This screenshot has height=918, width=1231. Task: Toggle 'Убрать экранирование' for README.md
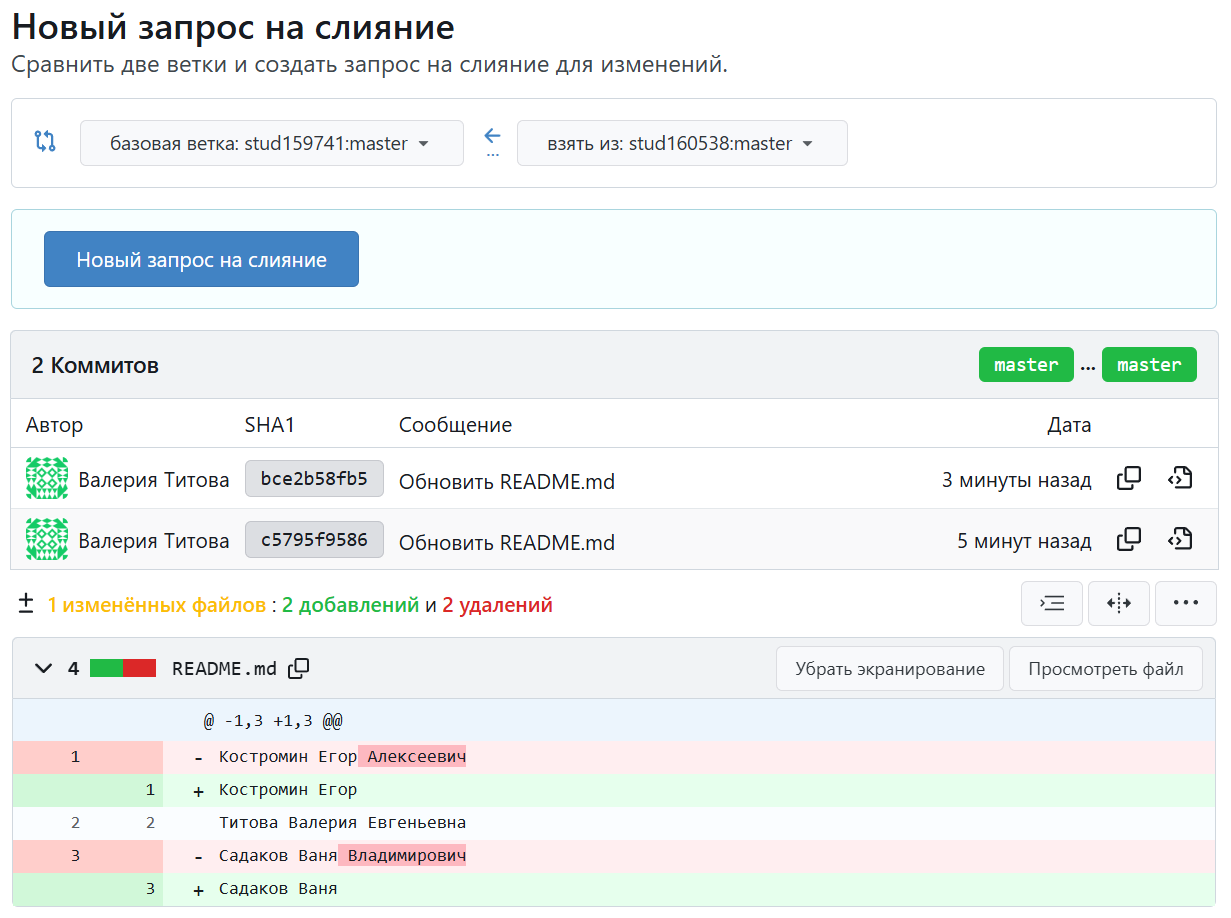coord(889,668)
